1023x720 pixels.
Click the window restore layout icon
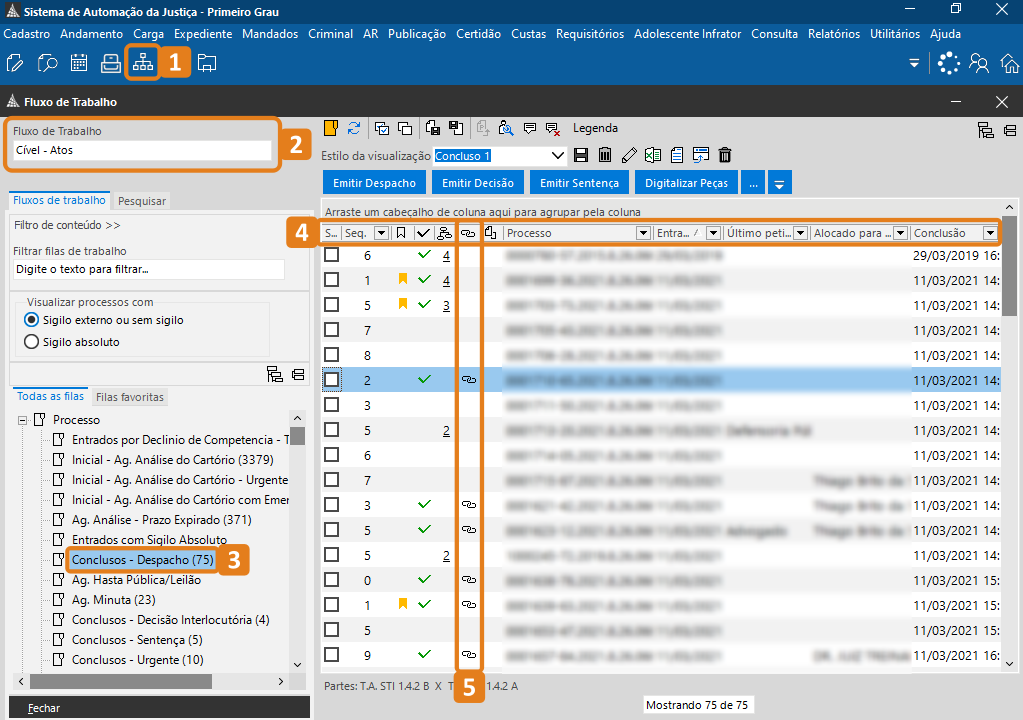pos(701,155)
